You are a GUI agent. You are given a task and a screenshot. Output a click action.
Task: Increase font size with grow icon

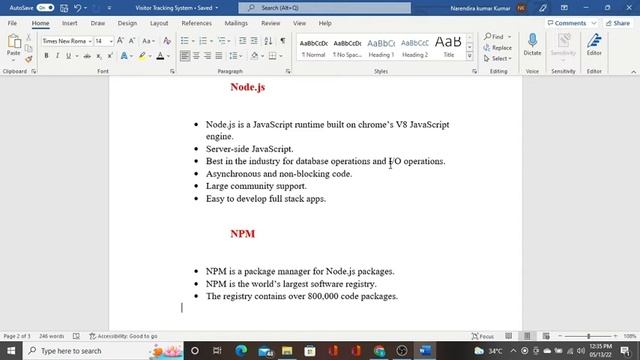(120, 41)
